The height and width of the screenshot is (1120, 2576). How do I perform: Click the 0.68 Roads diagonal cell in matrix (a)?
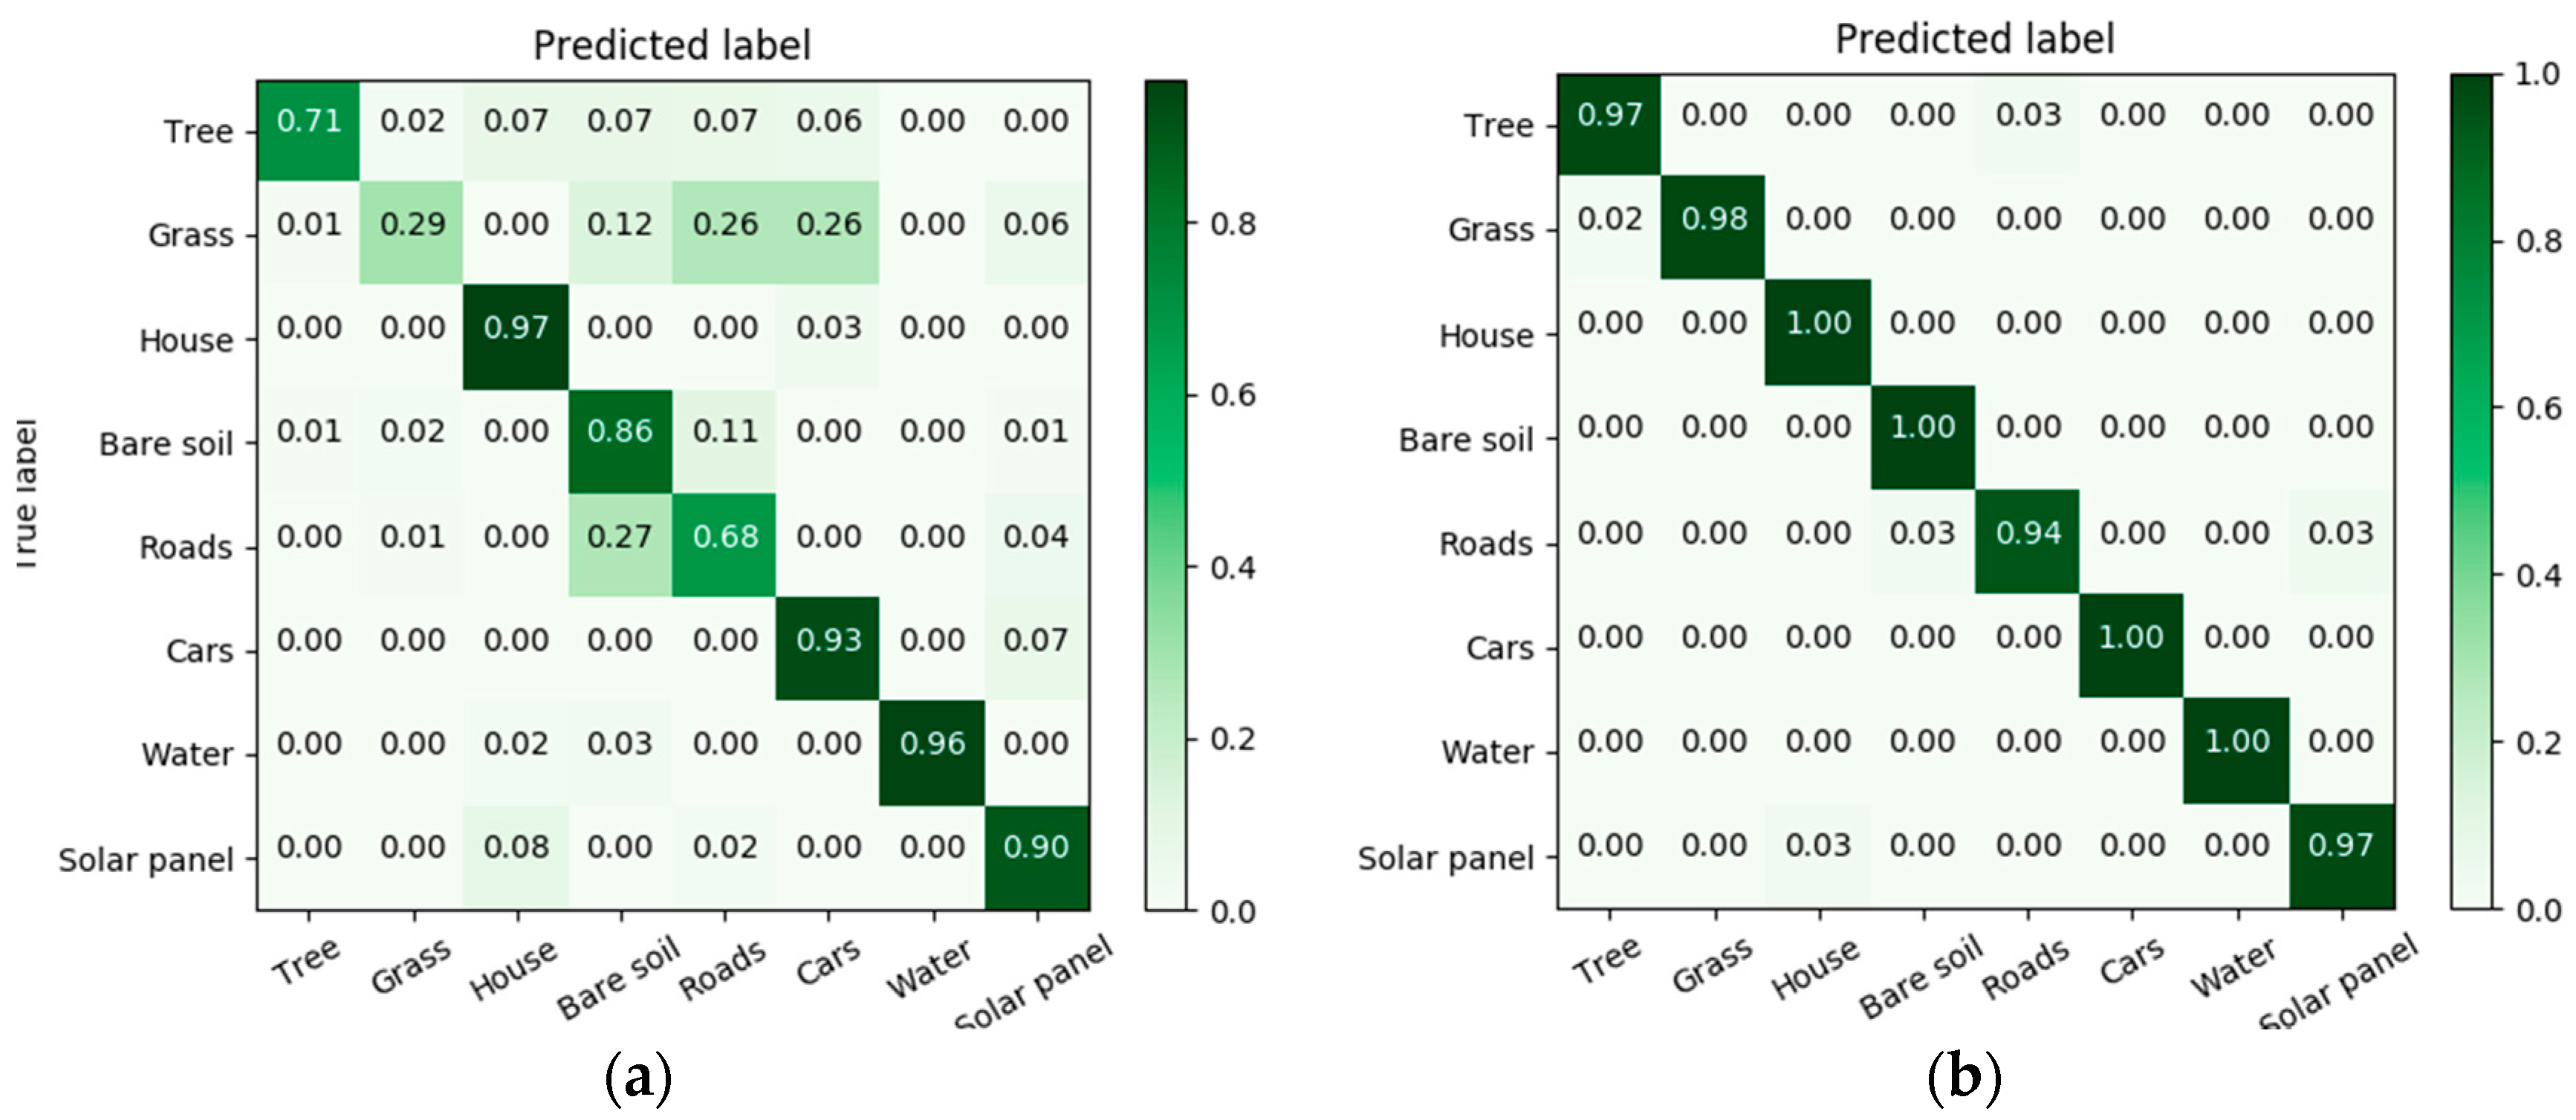pyautogui.click(x=725, y=537)
